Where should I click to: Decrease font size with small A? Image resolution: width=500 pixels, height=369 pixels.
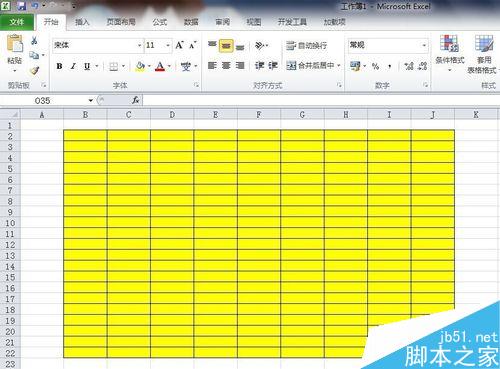(x=193, y=45)
